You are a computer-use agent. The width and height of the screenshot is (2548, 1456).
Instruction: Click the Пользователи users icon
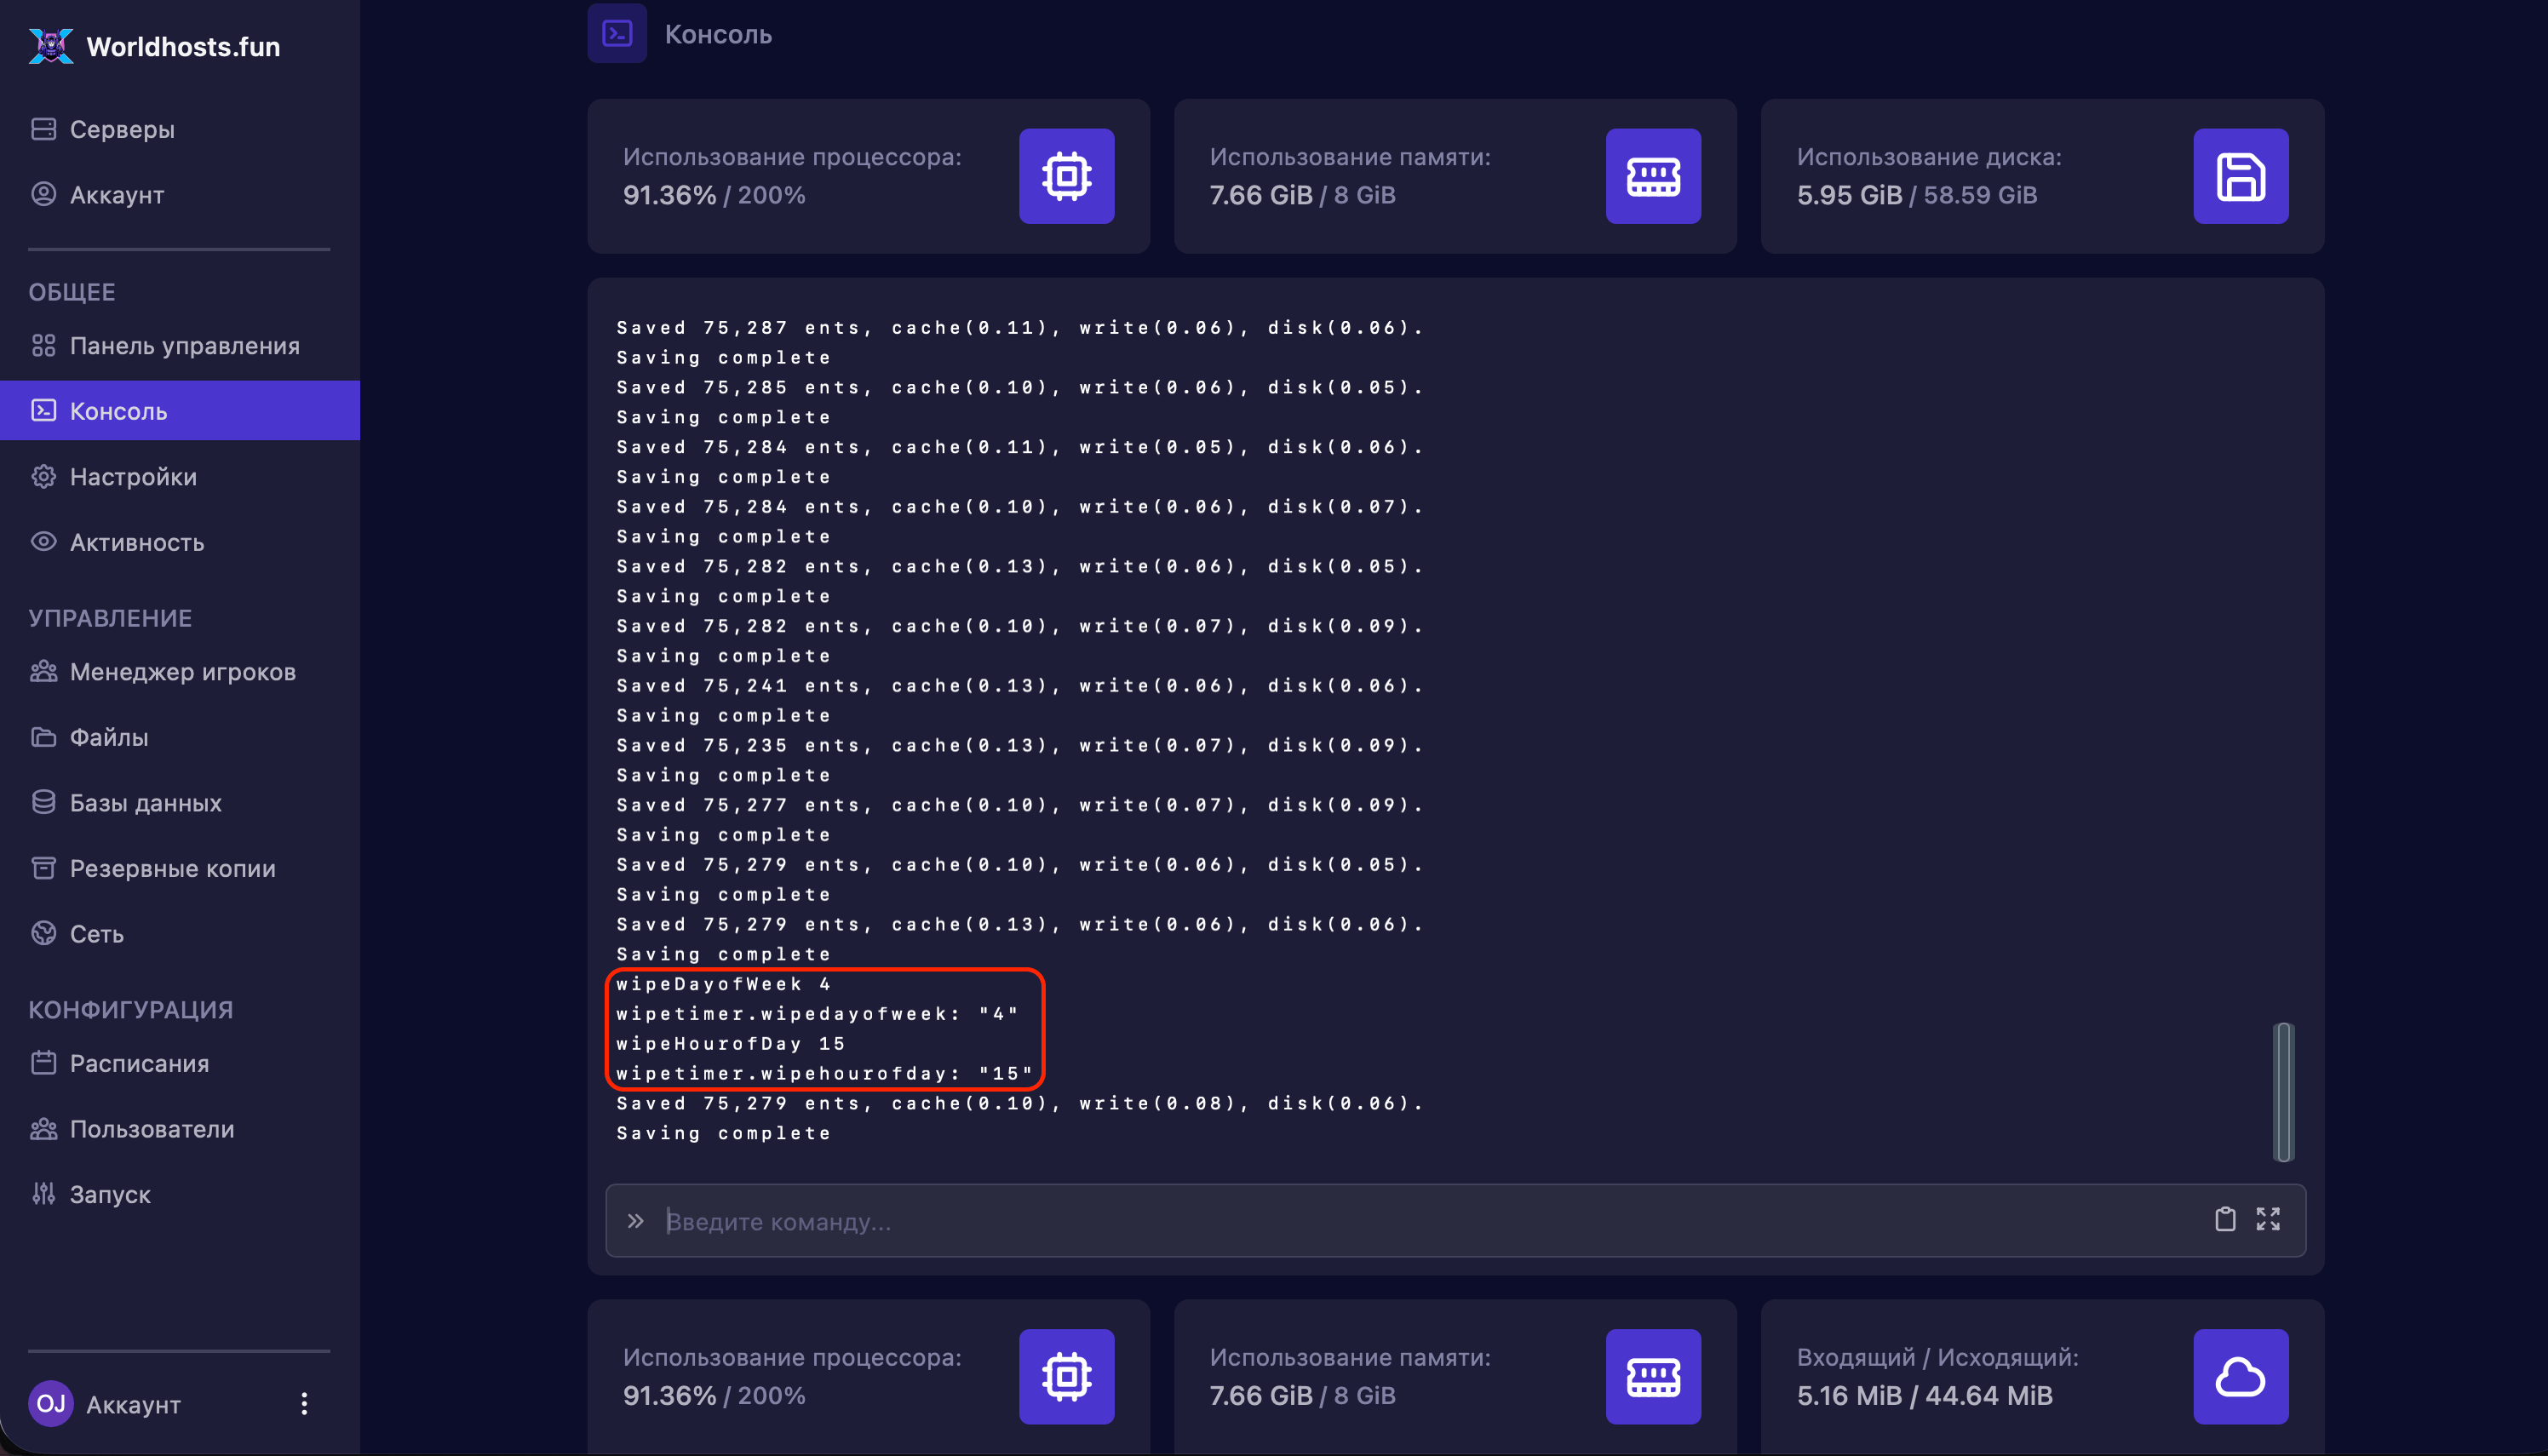43,1128
